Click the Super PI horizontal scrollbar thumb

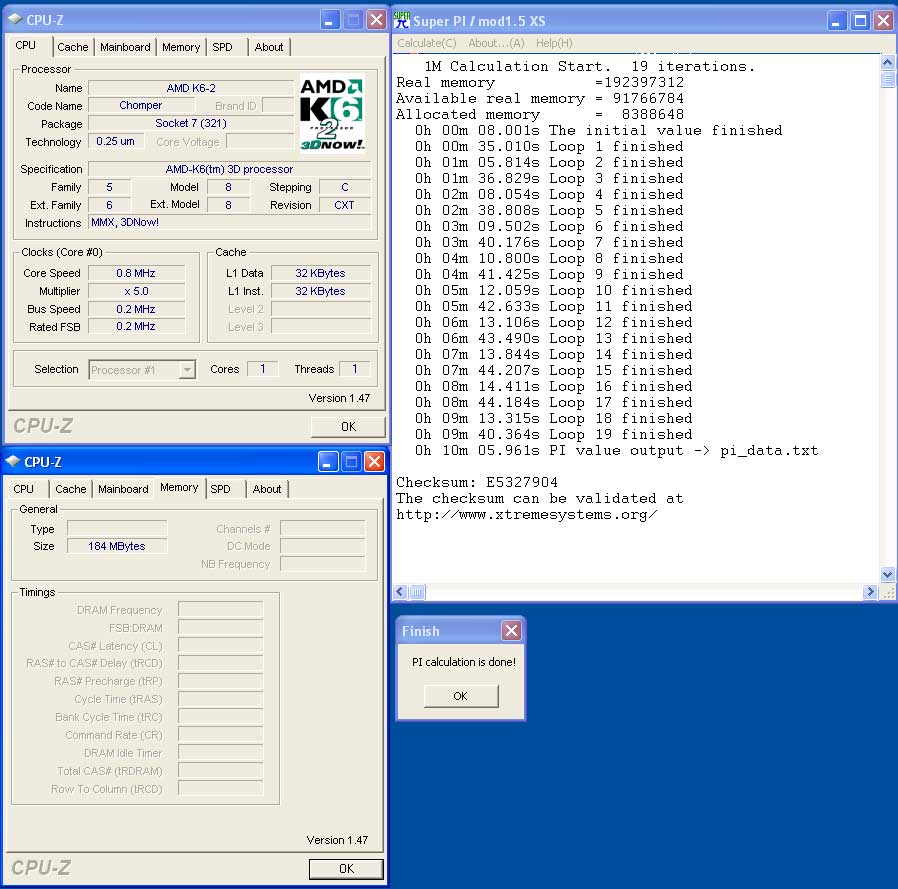click(418, 592)
